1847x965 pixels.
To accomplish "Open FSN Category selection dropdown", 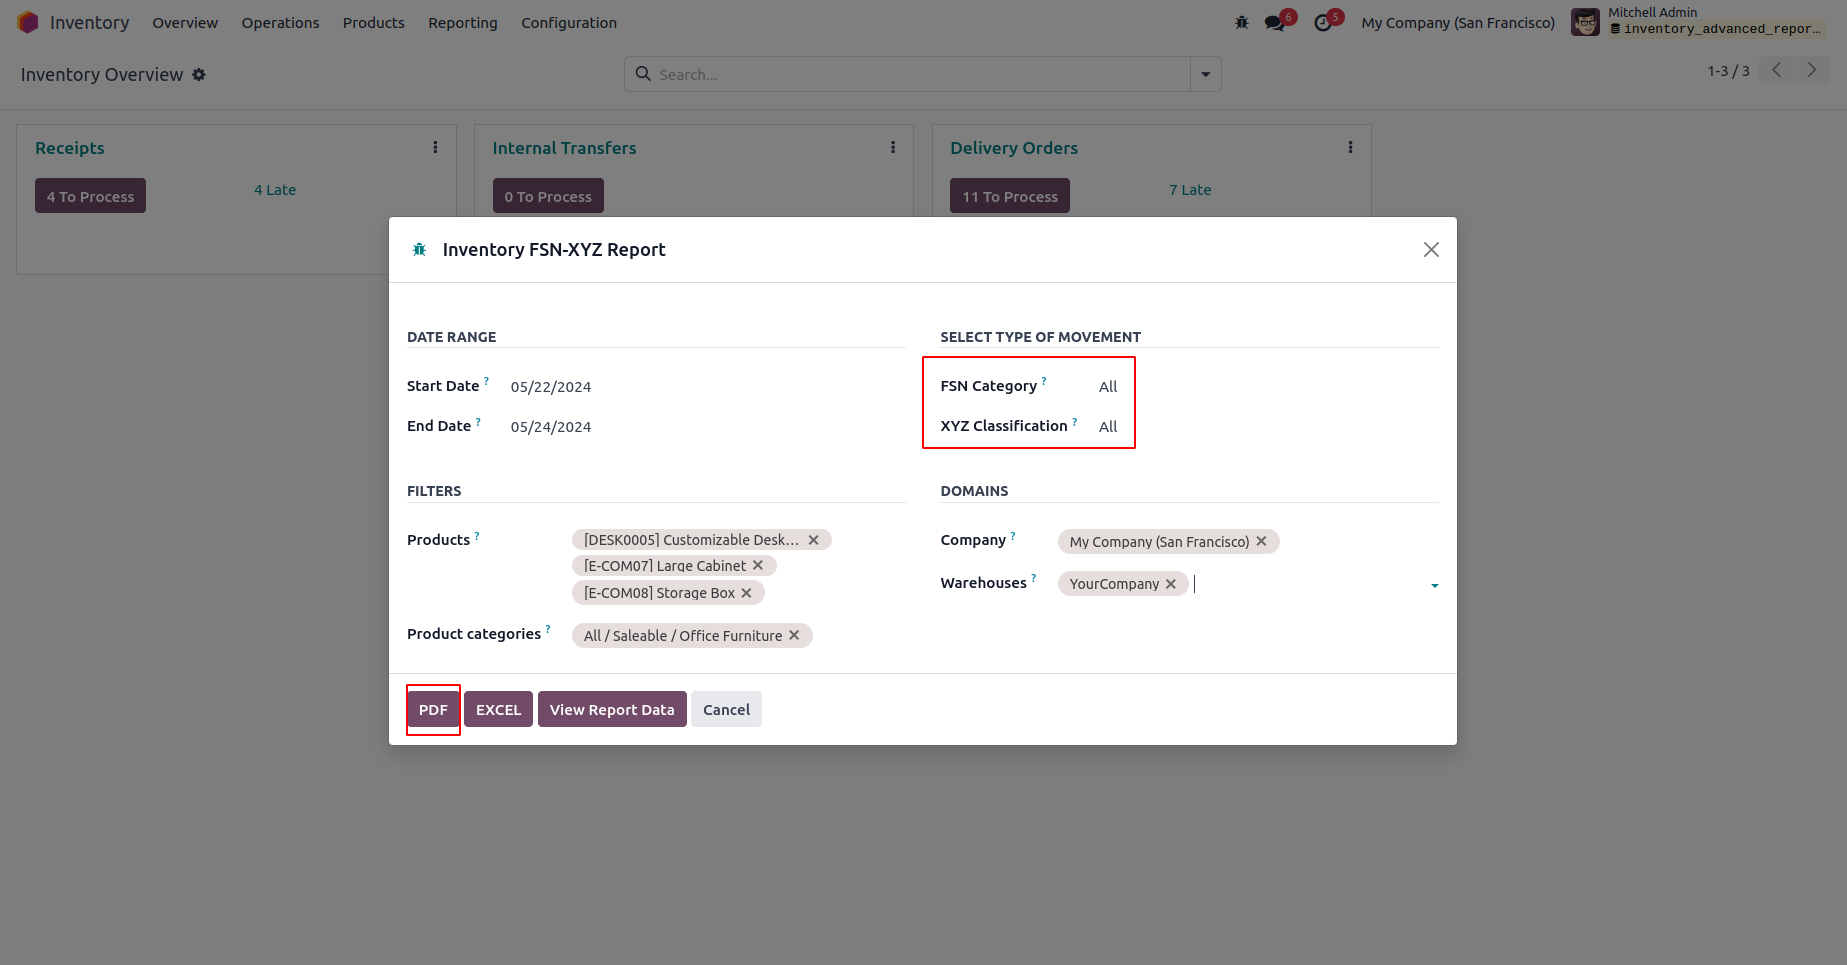I will pyautogui.click(x=1108, y=386).
